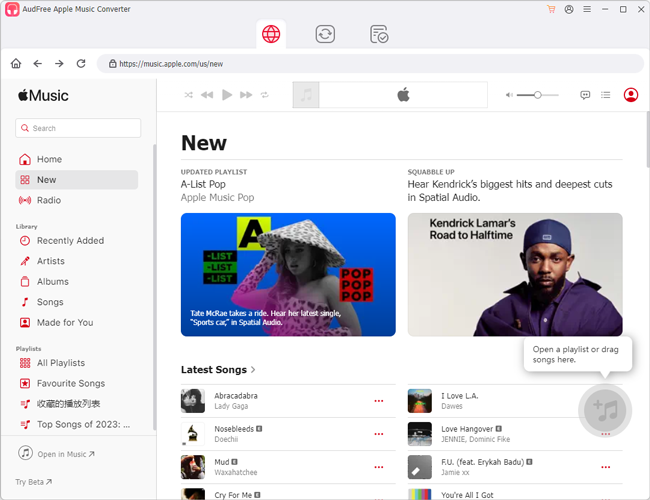
Task: Open Recently Added library
Action: (77, 240)
